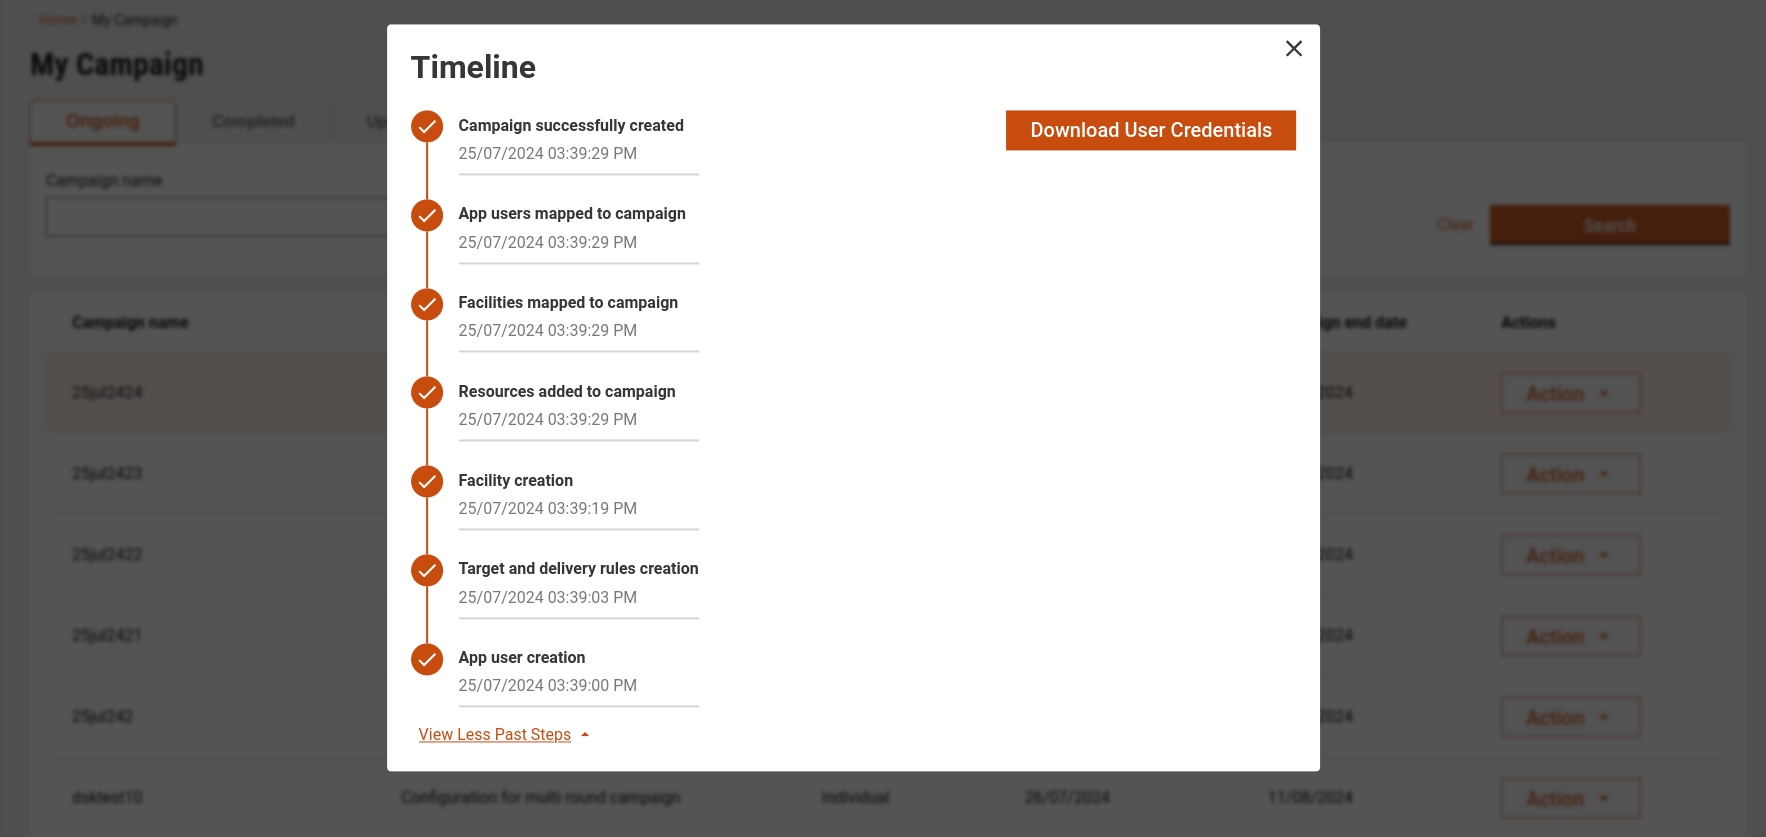The image size is (1766, 837).
Task: Switch to the Ongoing tab
Action: (x=103, y=122)
